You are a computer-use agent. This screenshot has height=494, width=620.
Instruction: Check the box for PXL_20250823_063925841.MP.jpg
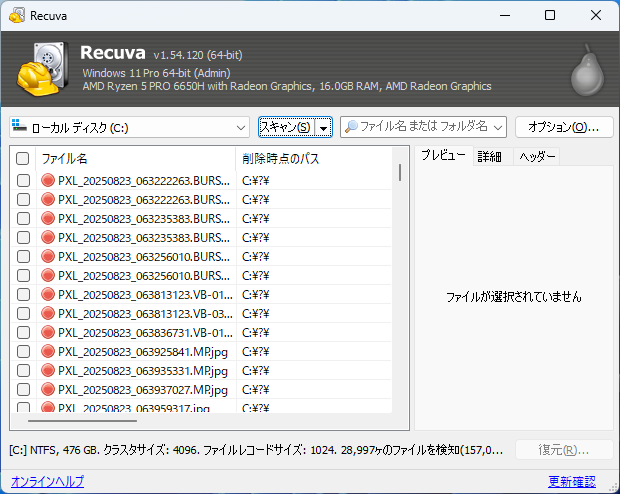(x=23, y=352)
